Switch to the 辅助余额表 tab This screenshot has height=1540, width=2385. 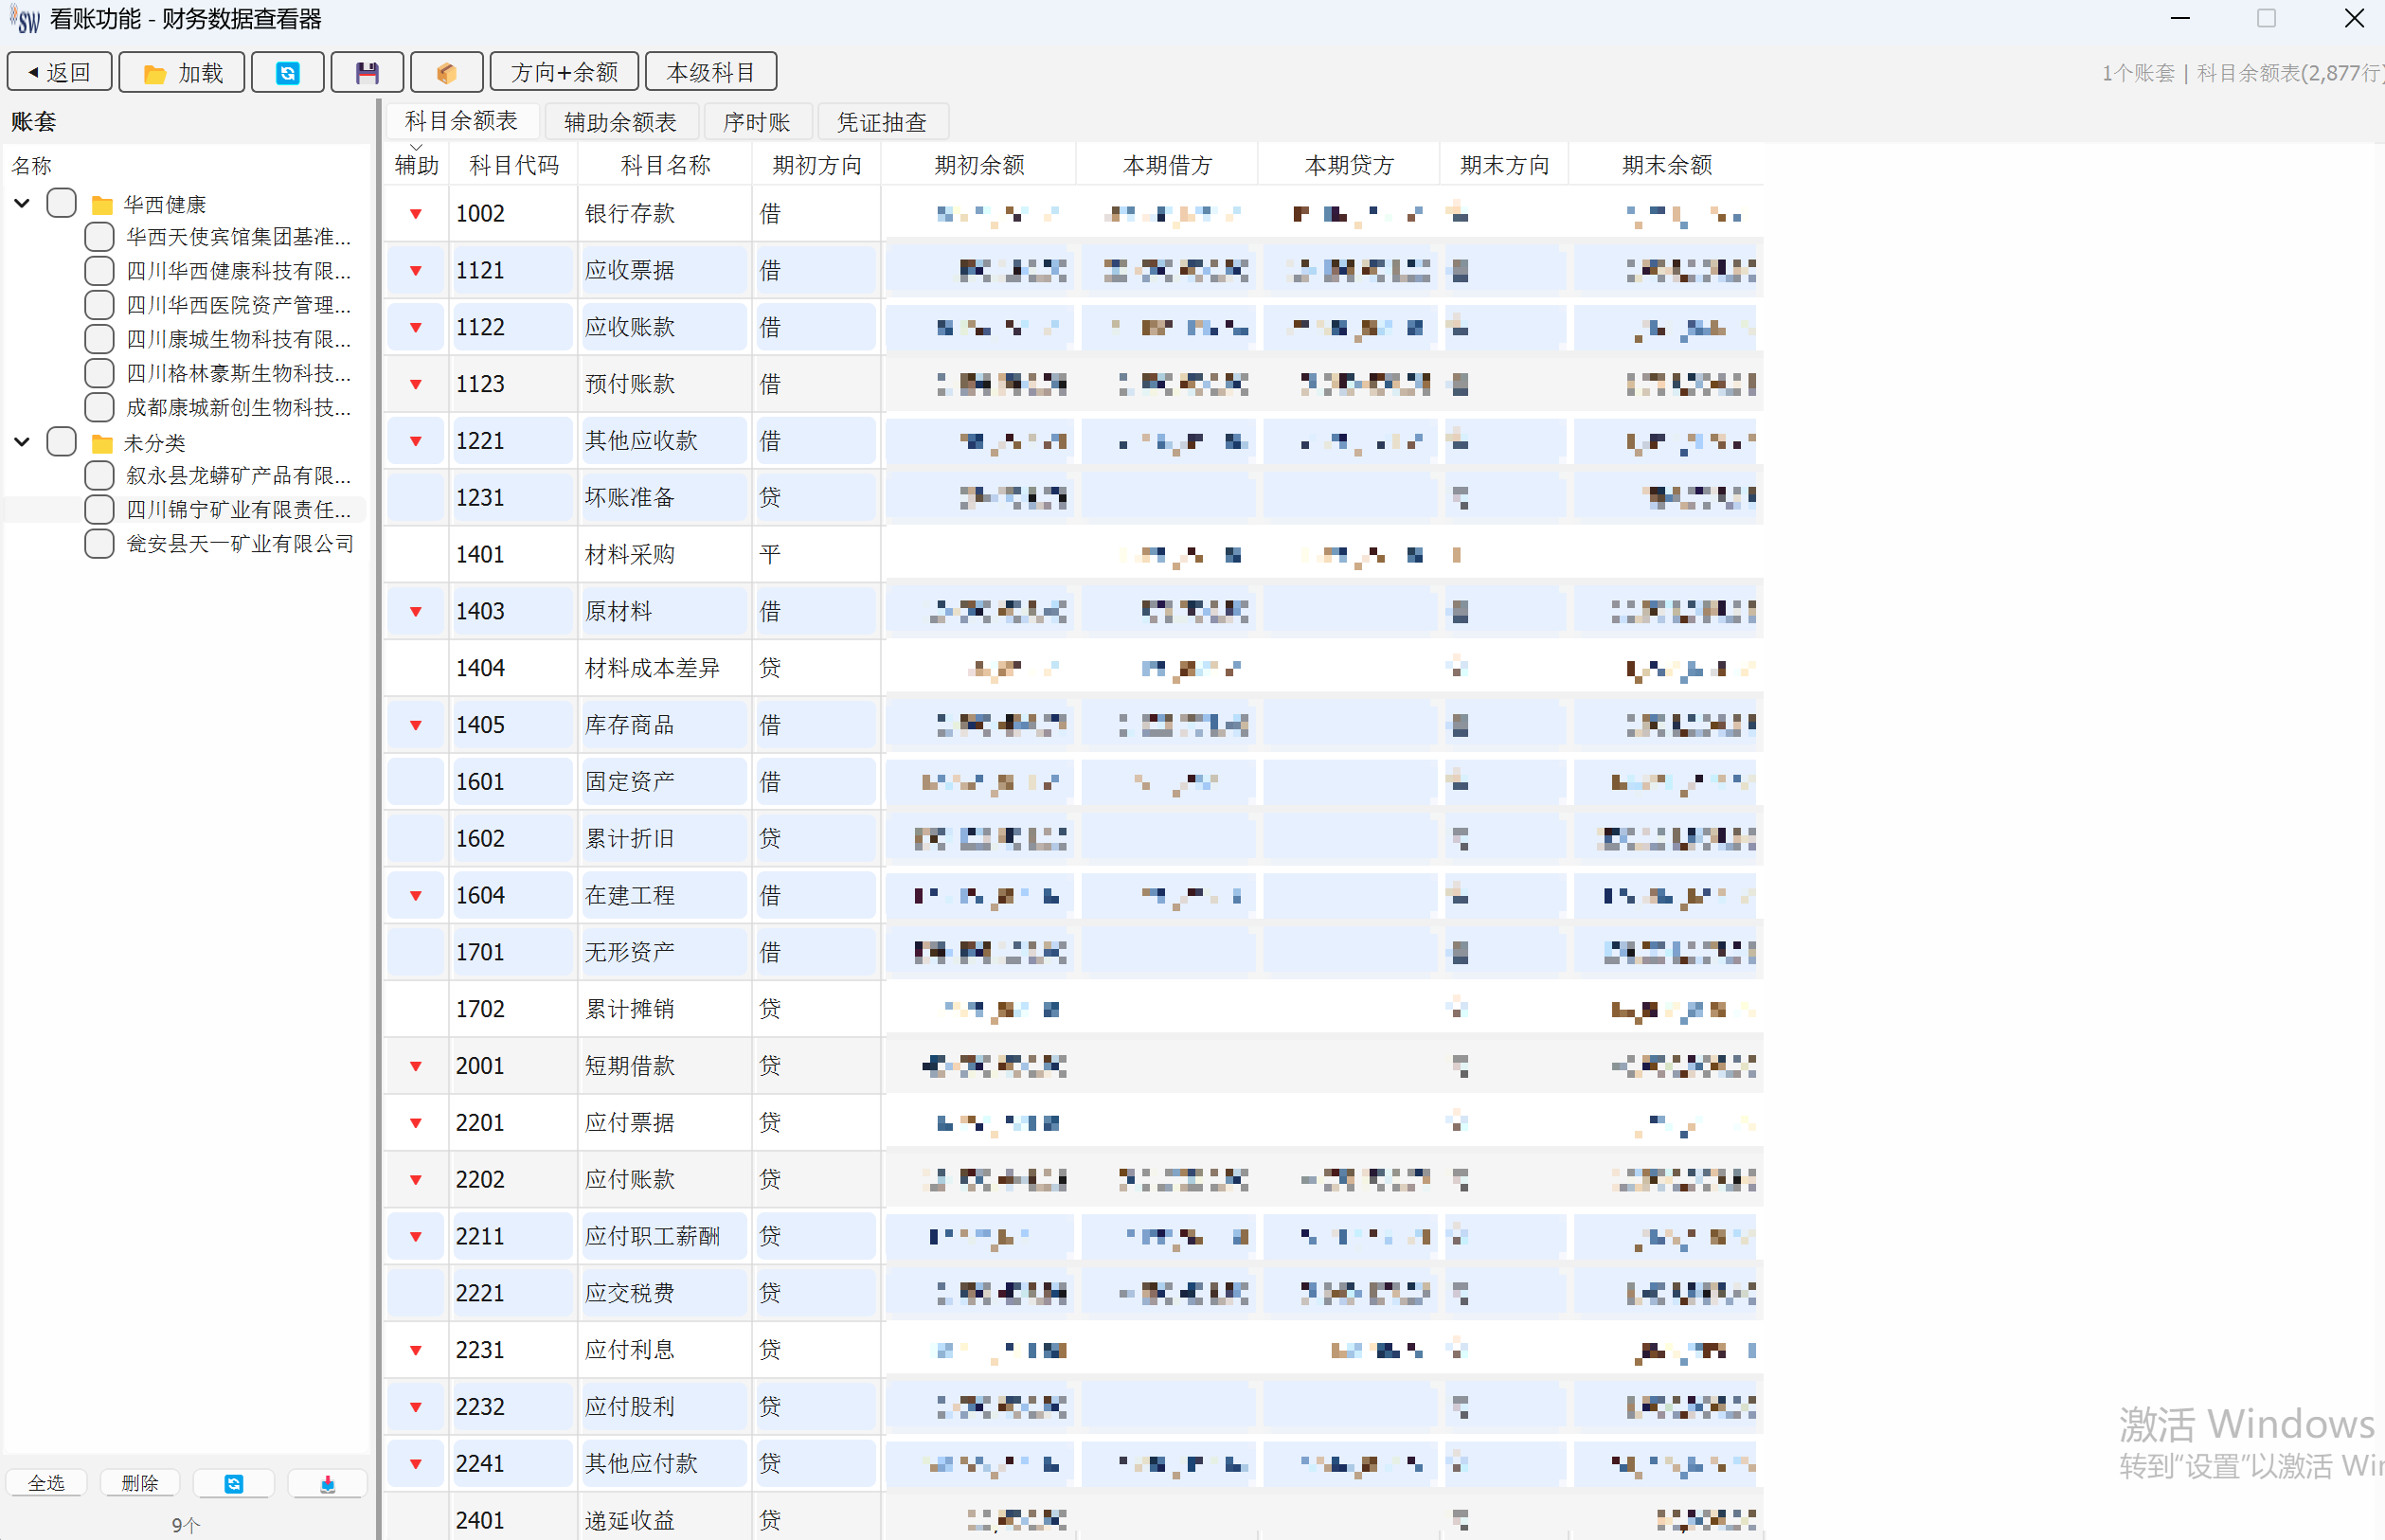pos(620,122)
